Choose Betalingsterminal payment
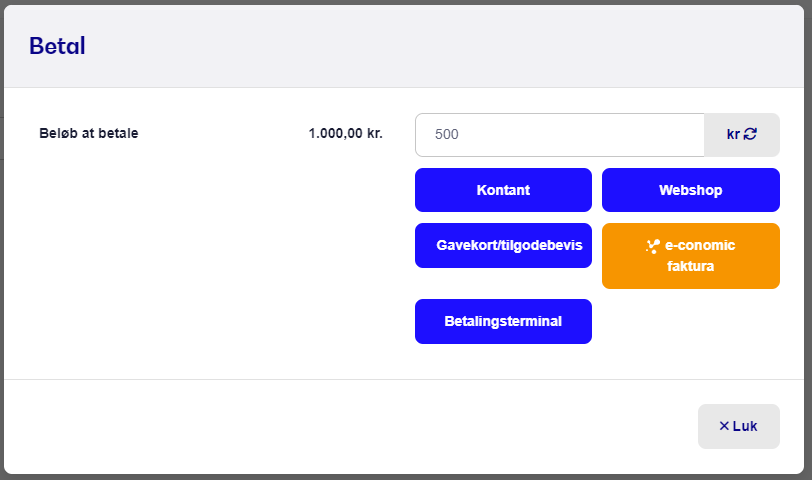812x480 pixels. tap(503, 322)
